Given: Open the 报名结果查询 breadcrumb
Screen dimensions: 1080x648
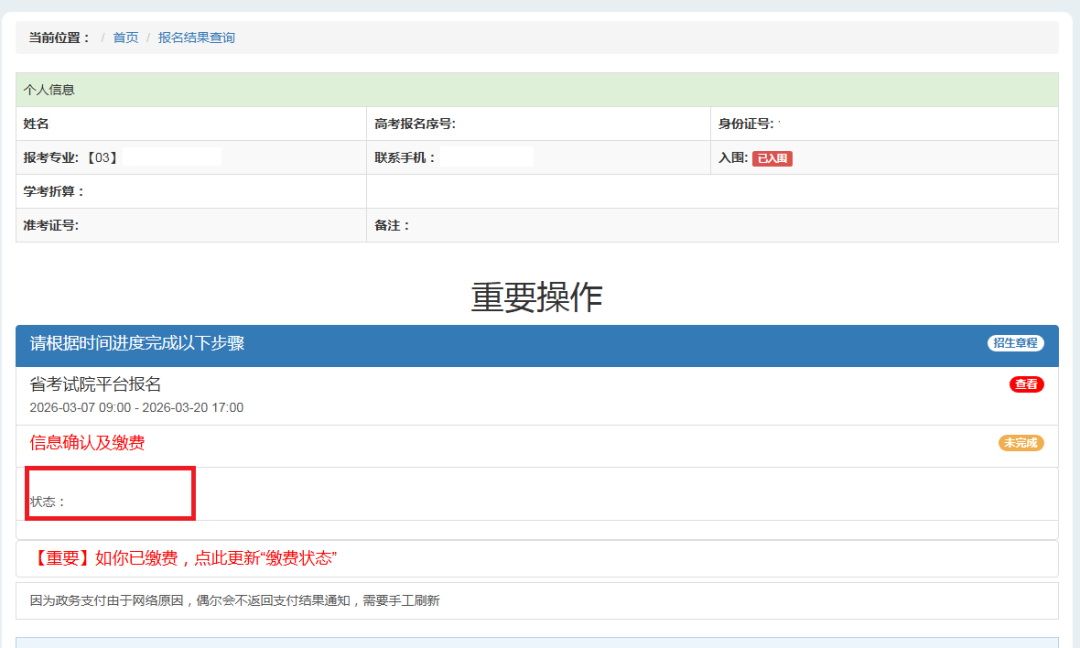Looking at the screenshot, I should click(x=196, y=38).
